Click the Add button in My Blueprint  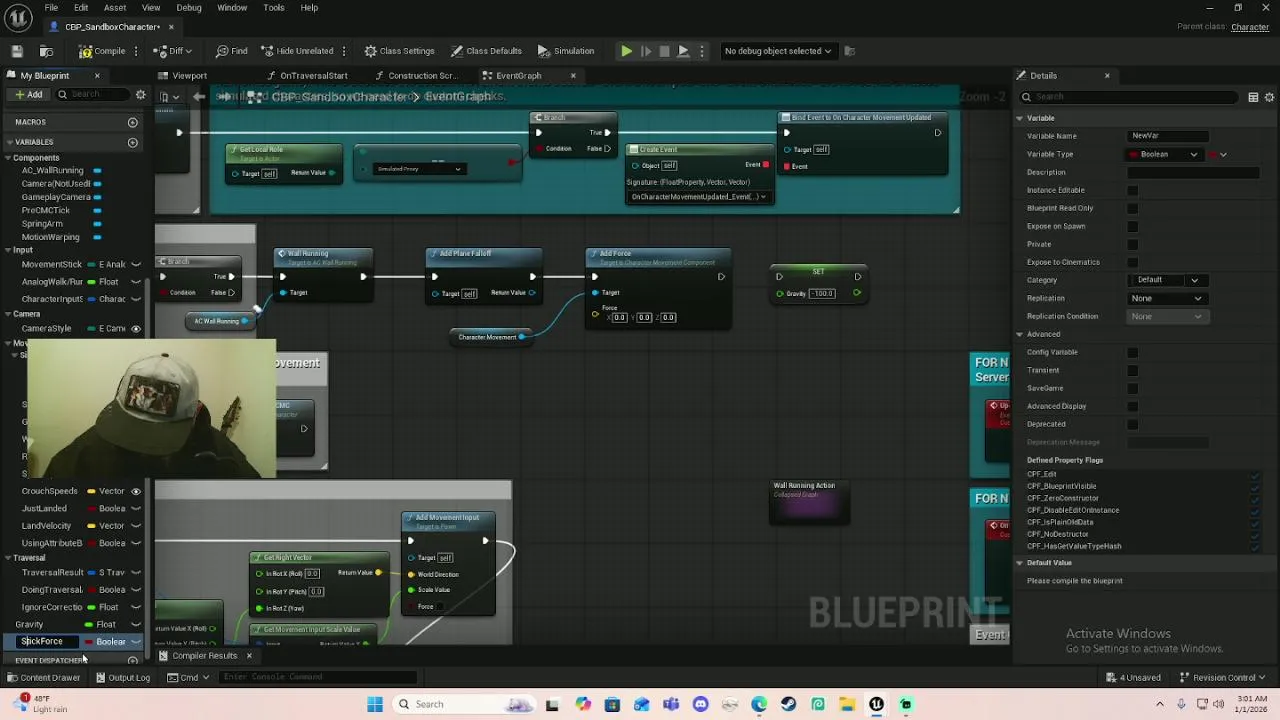28,95
